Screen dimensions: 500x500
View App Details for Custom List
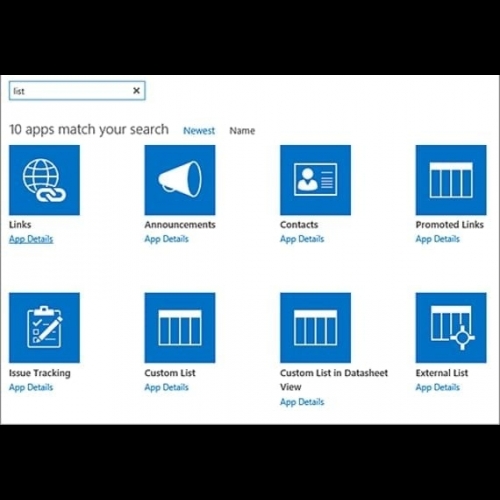click(167, 387)
